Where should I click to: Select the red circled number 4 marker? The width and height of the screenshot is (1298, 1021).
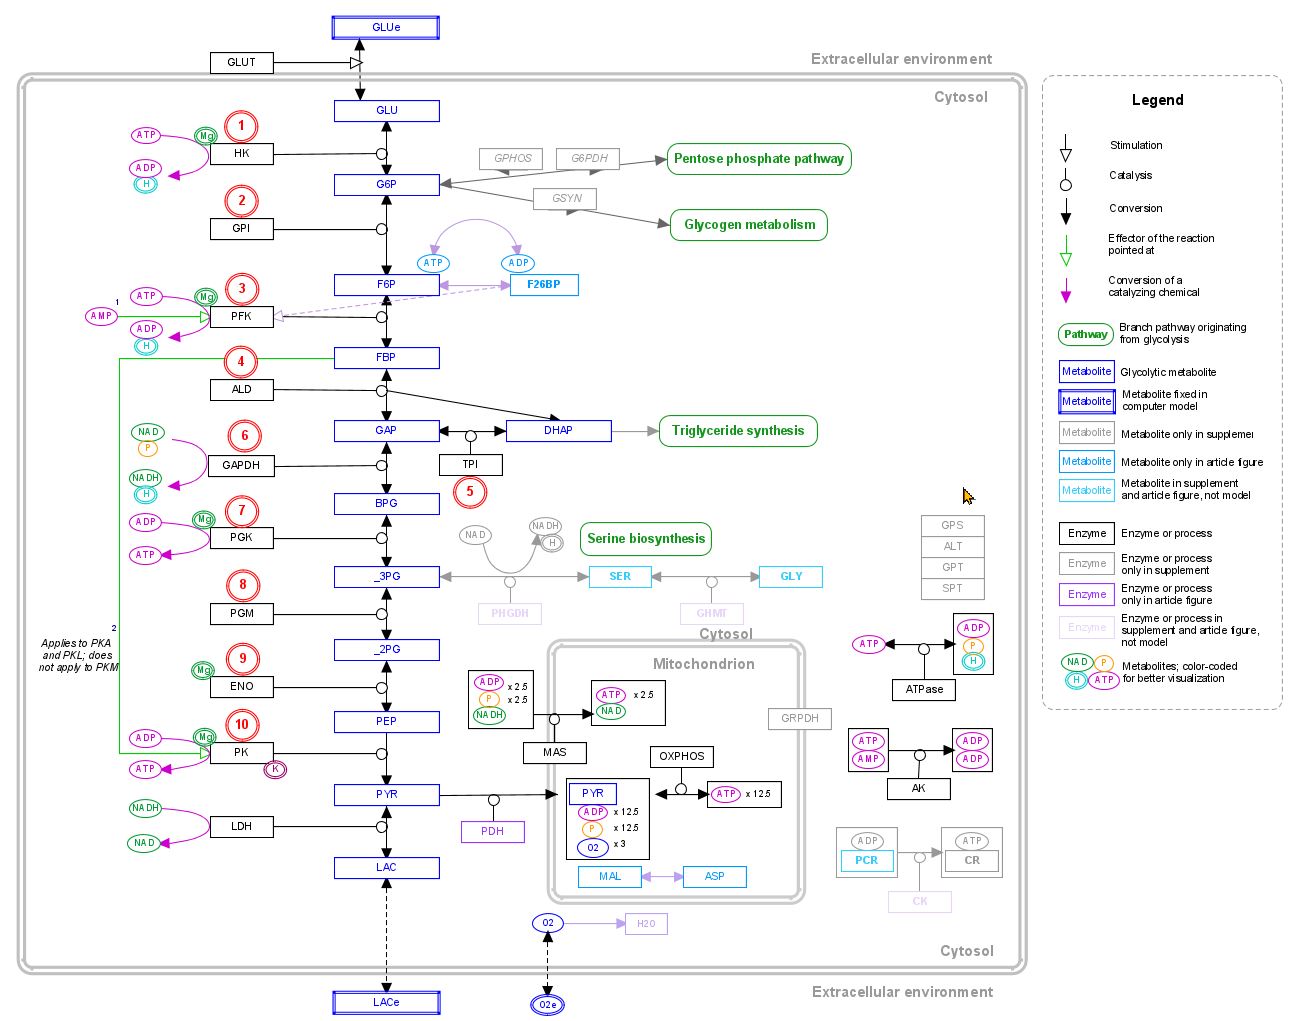click(241, 361)
